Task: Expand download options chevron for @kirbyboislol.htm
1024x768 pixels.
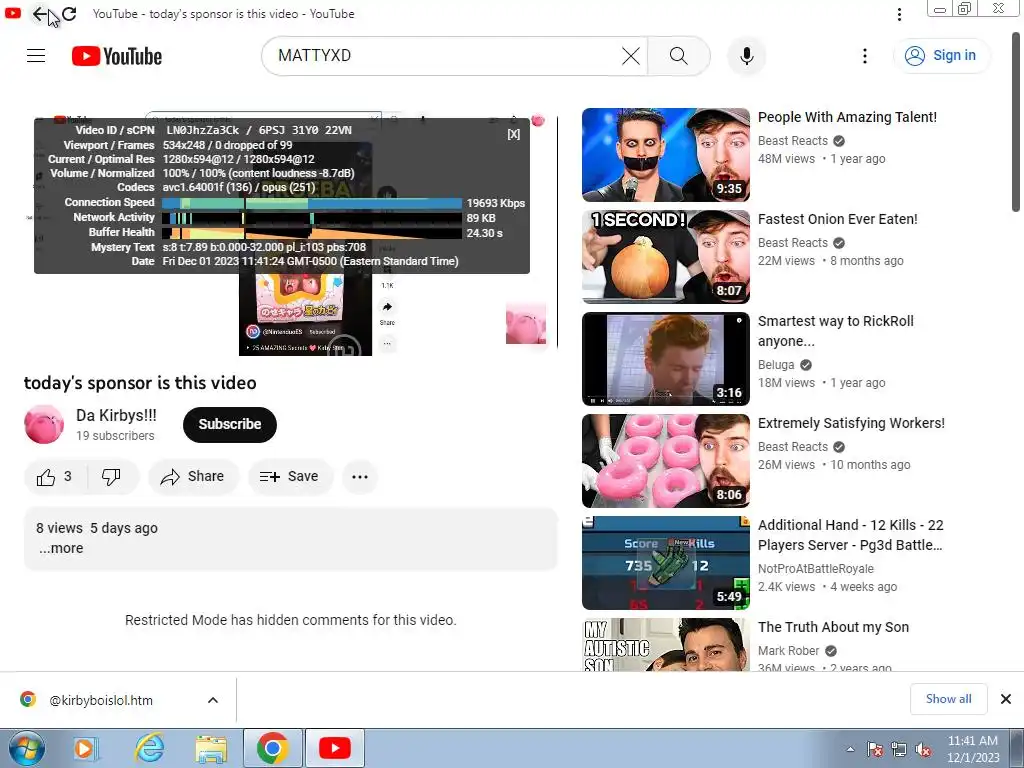Action: click(x=213, y=700)
